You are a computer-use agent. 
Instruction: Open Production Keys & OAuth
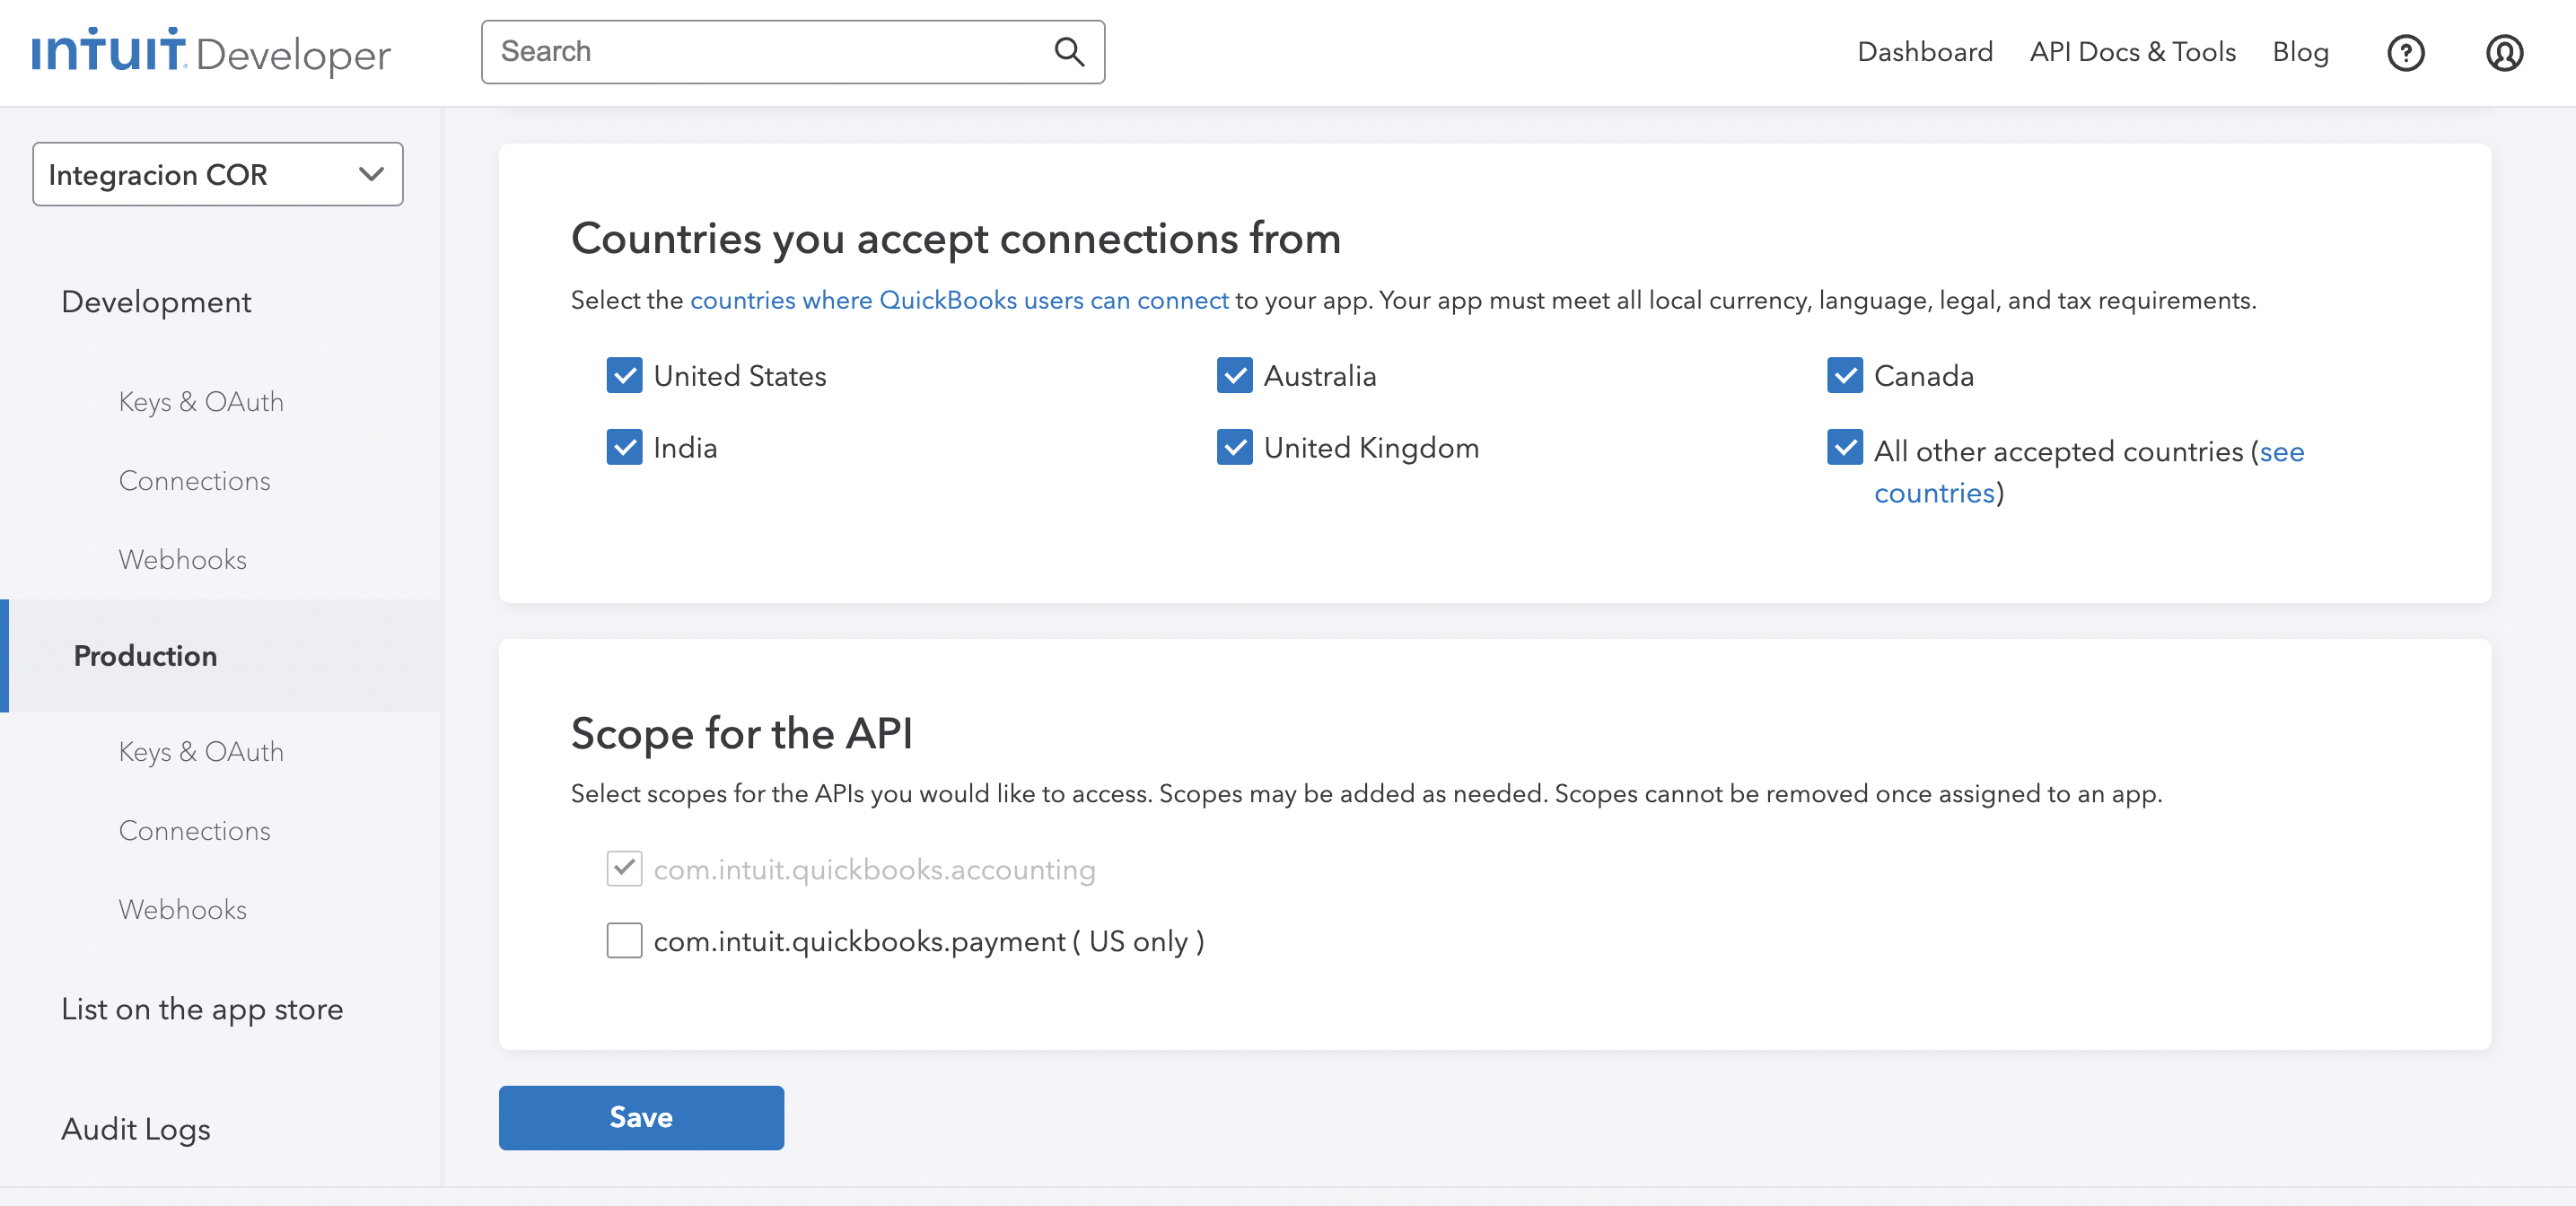click(x=201, y=751)
